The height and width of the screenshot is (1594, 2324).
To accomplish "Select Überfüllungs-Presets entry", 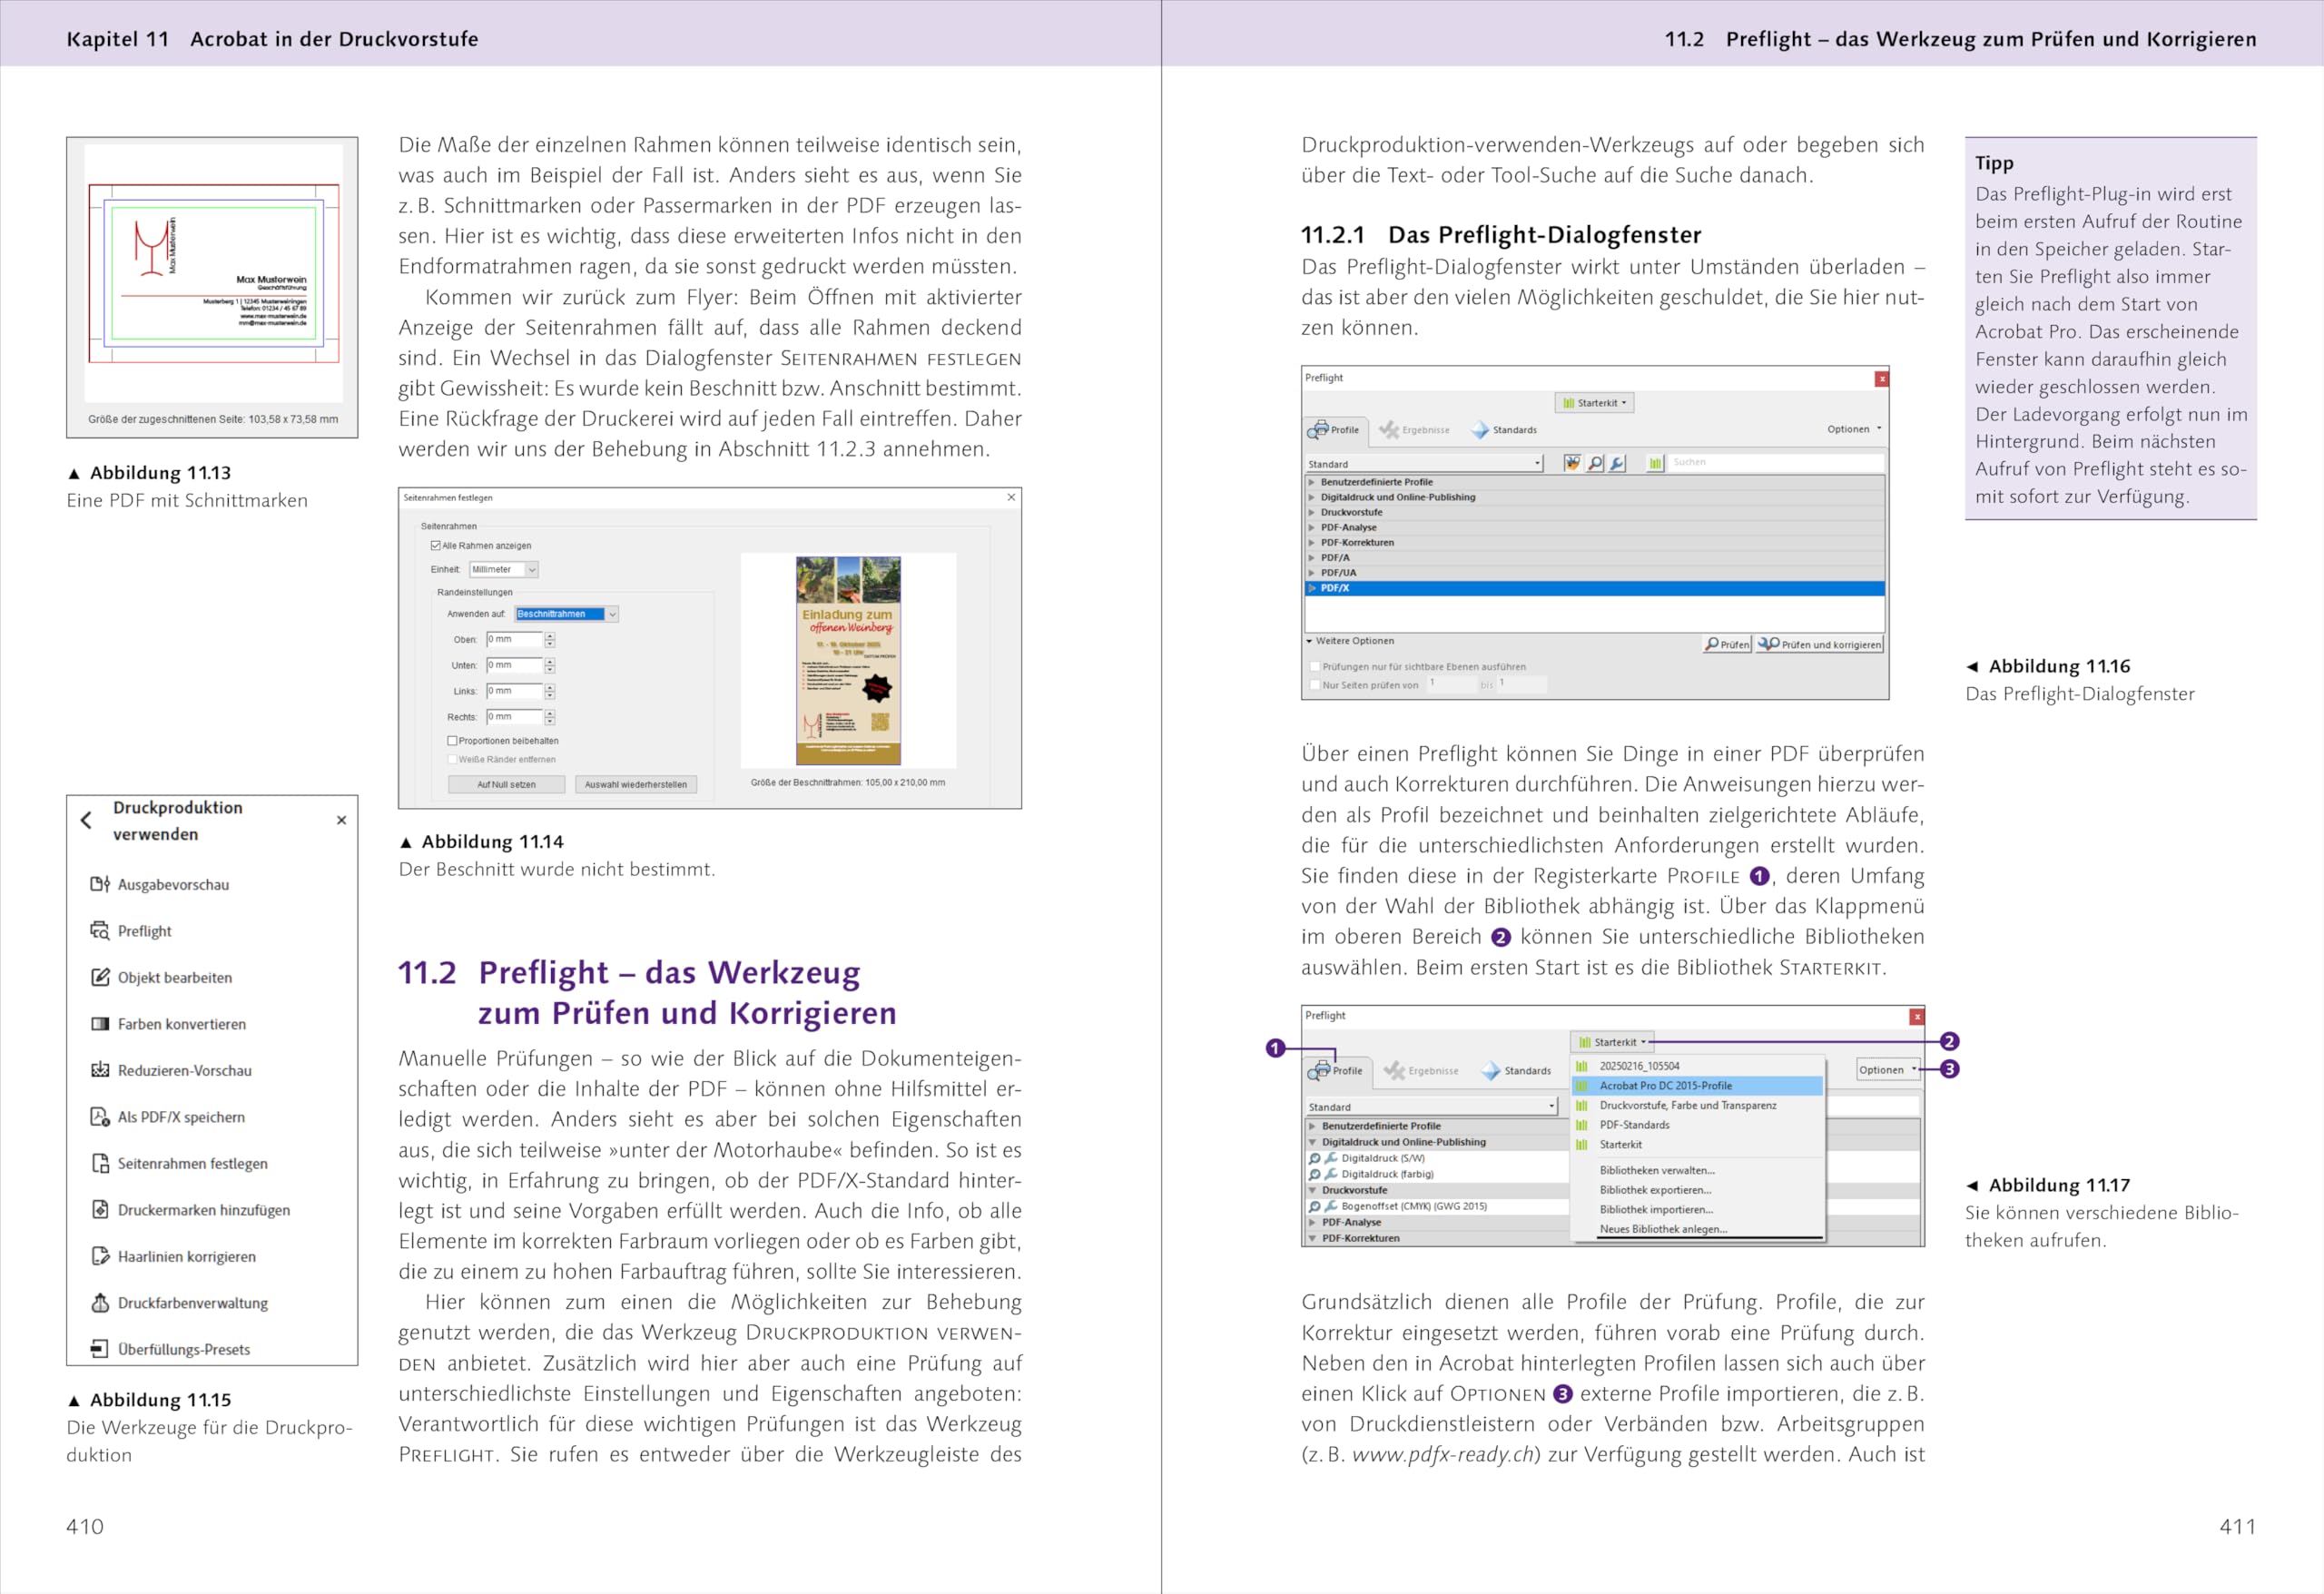I will 170,1349.
